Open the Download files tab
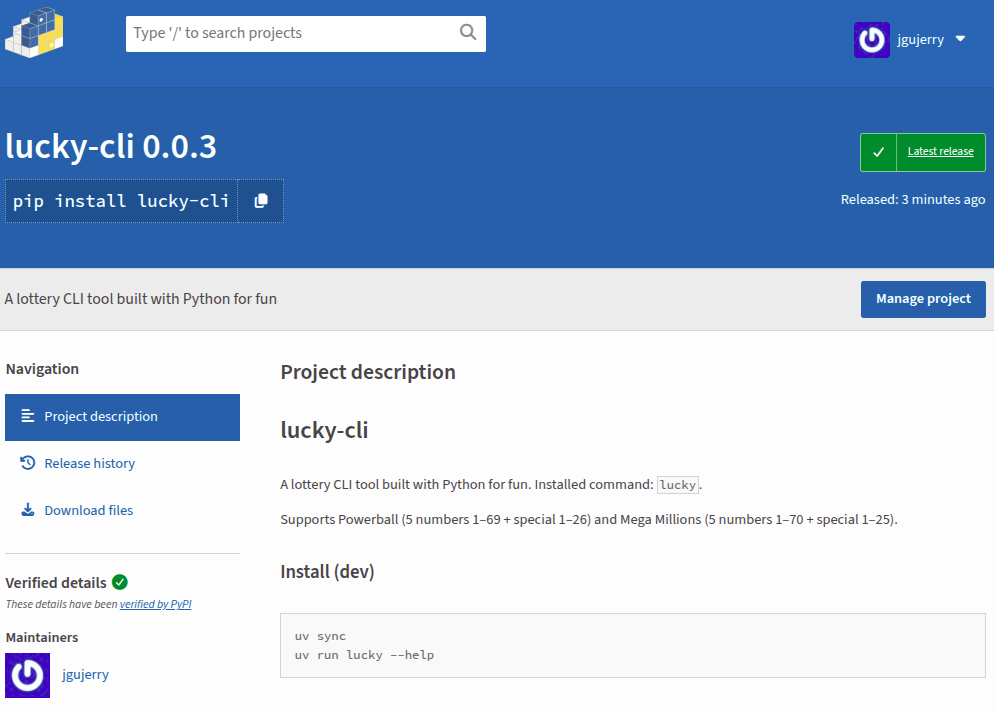The image size is (994, 712). [89, 510]
